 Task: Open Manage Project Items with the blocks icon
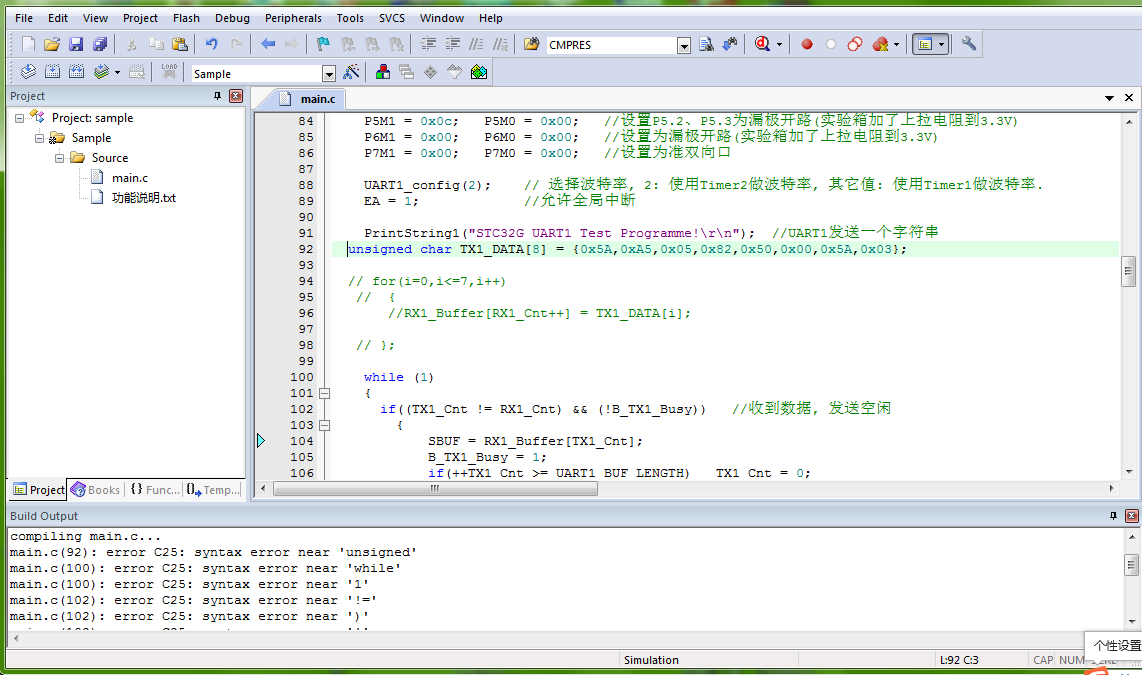(x=383, y=72)
